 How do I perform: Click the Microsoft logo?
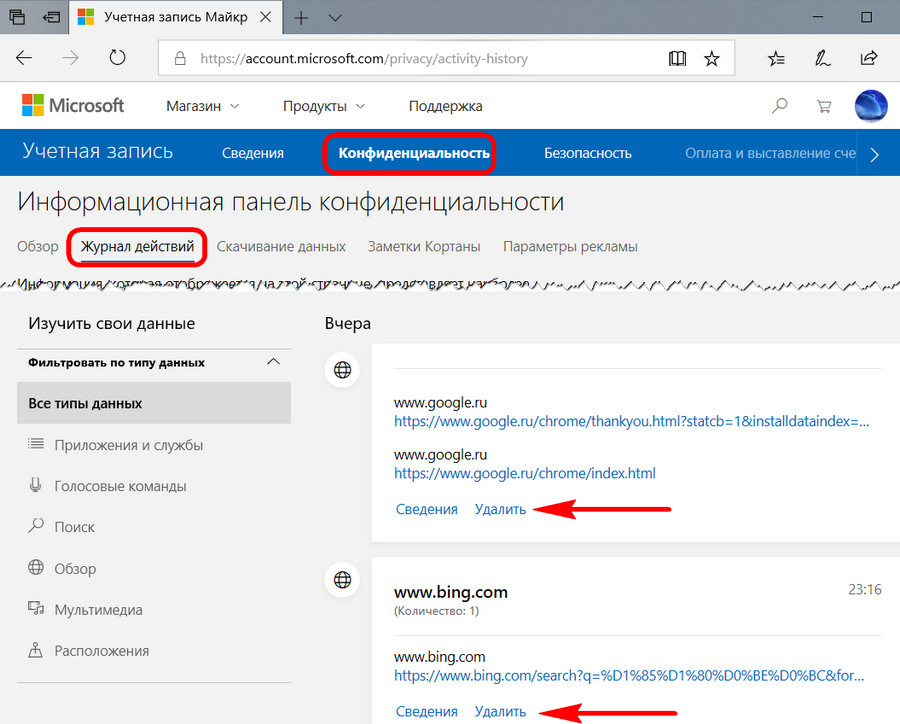pos(73,106)
